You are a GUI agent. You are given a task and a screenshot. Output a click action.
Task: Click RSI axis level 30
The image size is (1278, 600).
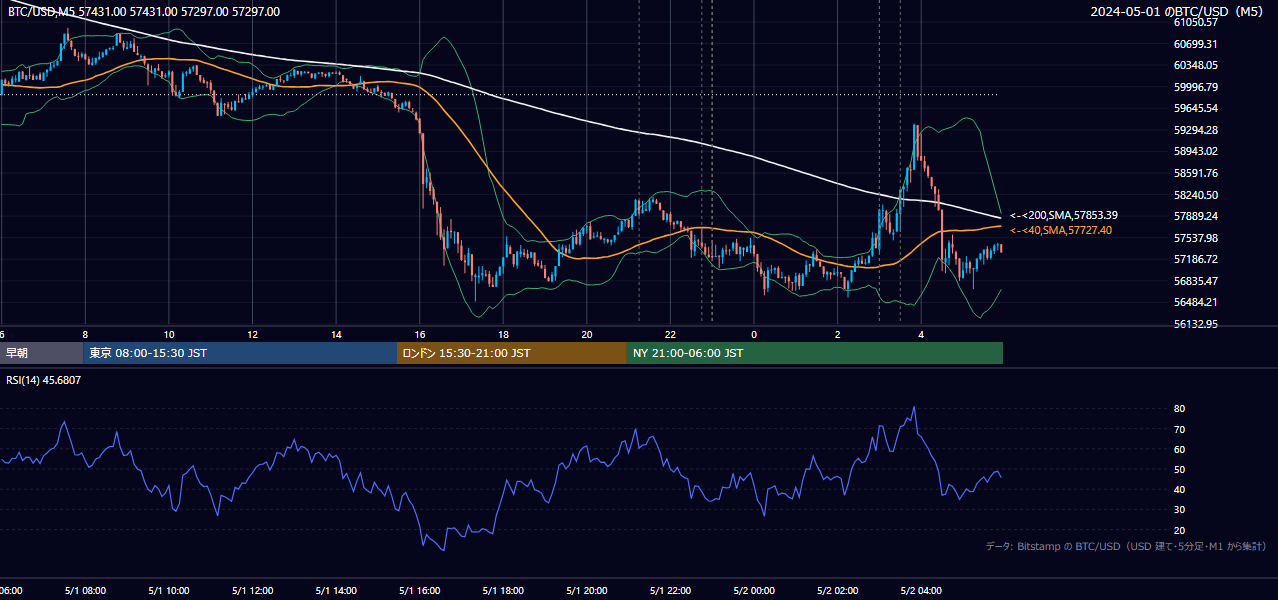(1180, 510)
